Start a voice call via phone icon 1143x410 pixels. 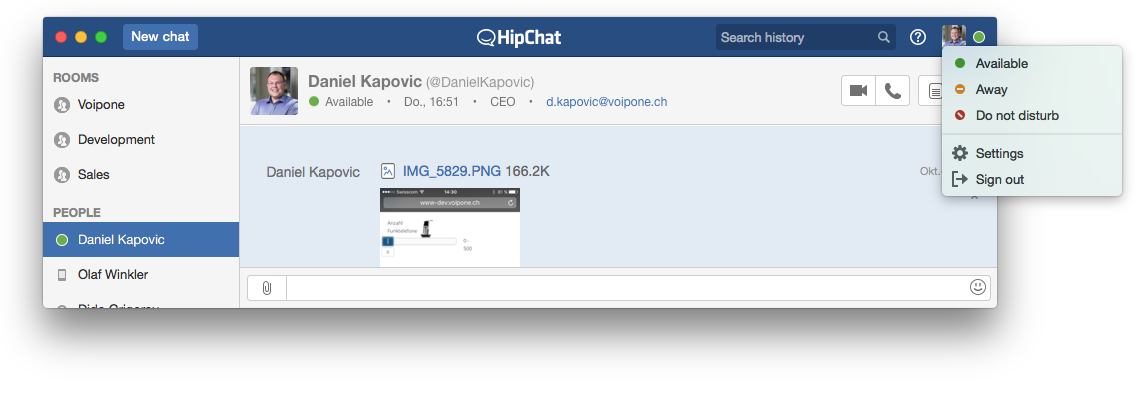pyautogui.click(x=892, y=90)
